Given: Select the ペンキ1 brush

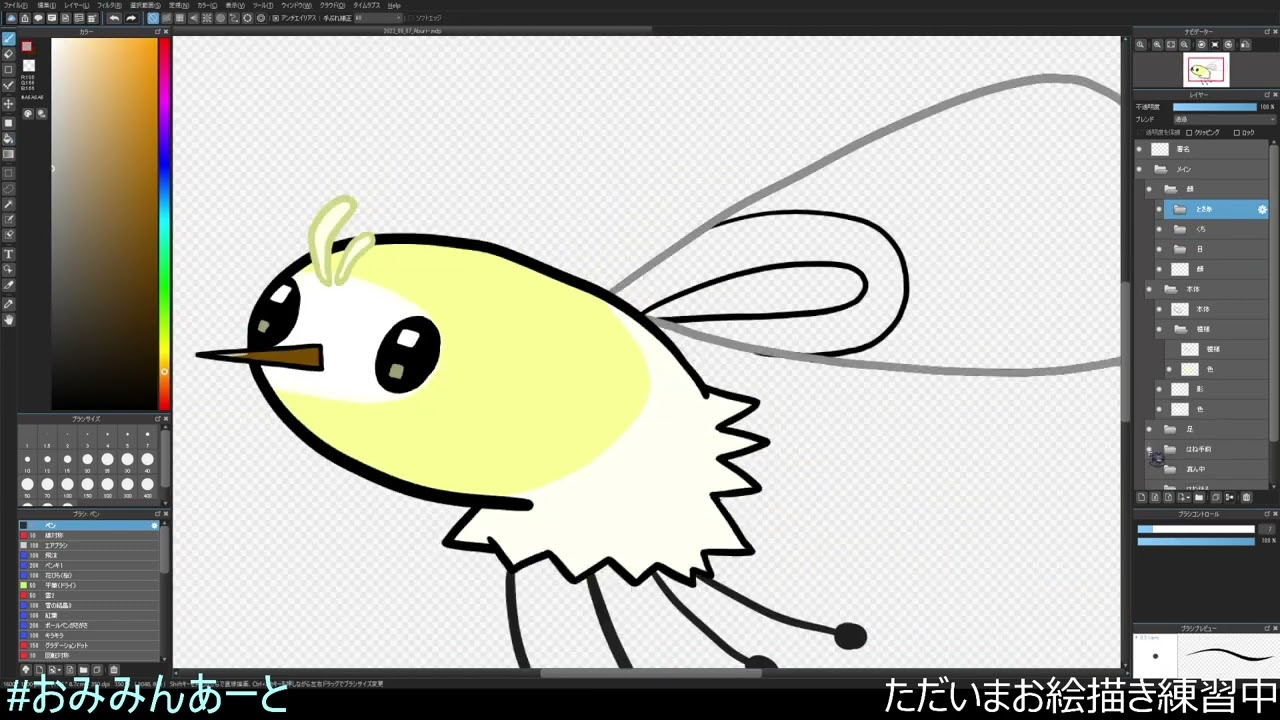Looking at the screenshot, I should pyautogui.click(x=89, y=565).
